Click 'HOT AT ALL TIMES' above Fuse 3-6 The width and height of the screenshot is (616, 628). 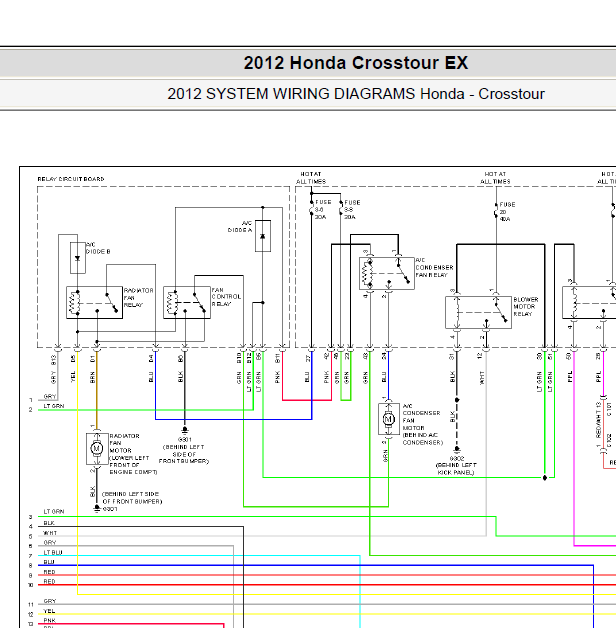click(311, 178)
